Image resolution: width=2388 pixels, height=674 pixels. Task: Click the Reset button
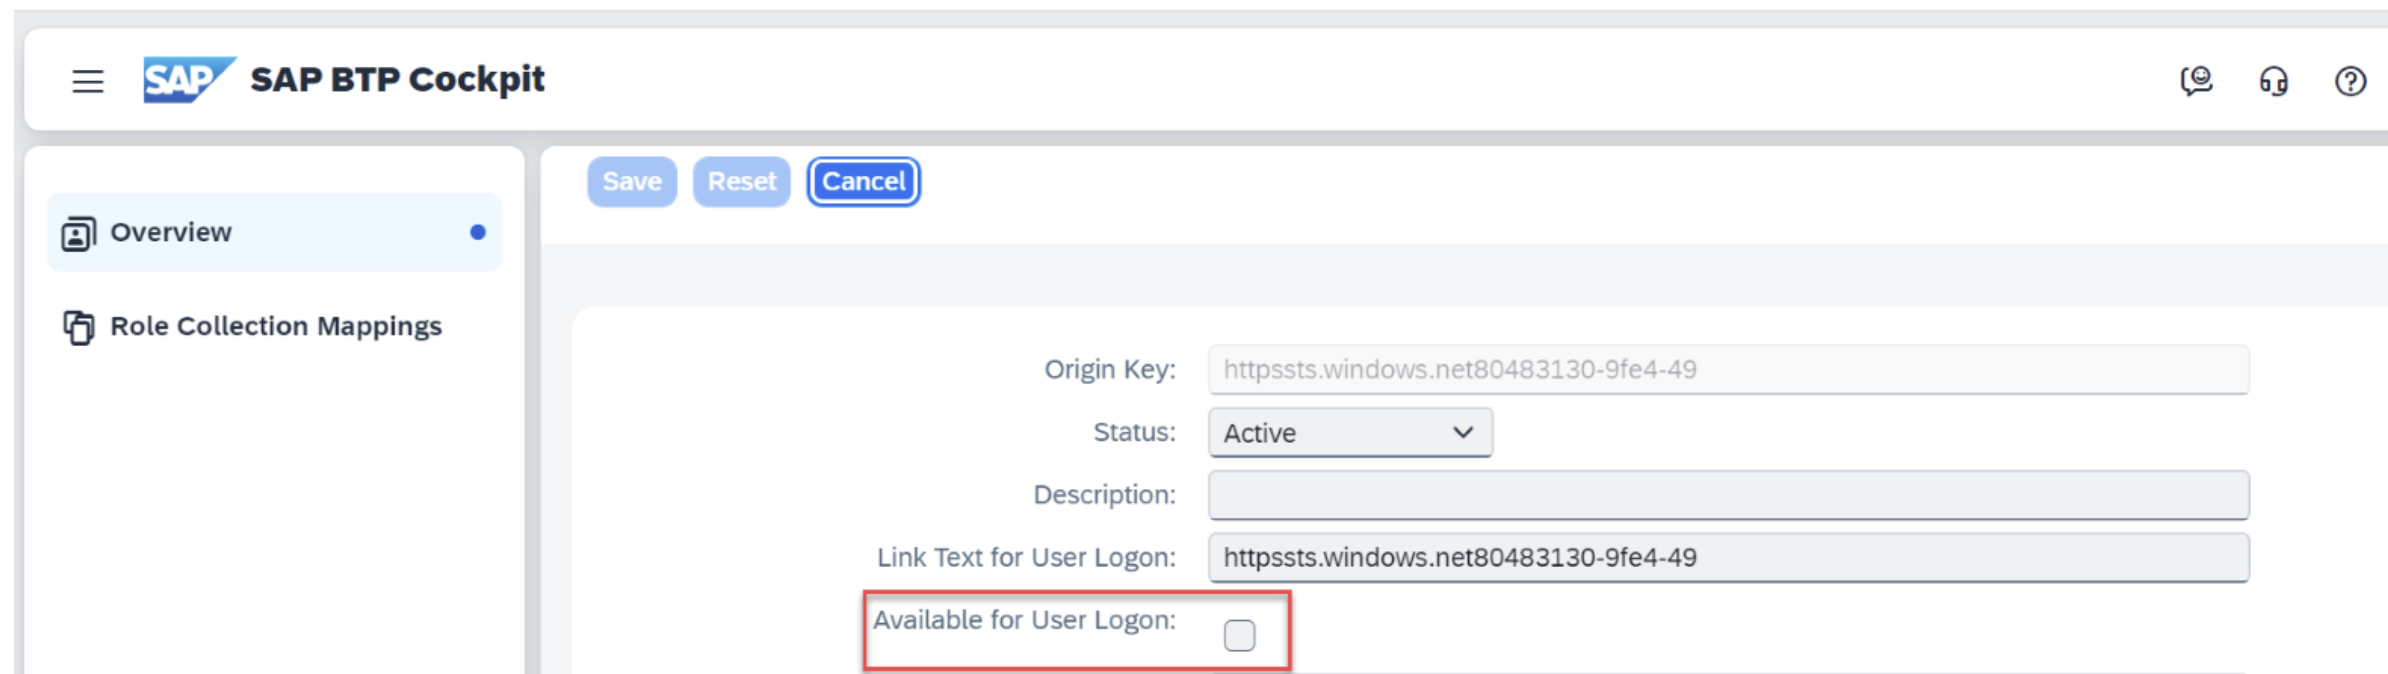coord(742,182)
